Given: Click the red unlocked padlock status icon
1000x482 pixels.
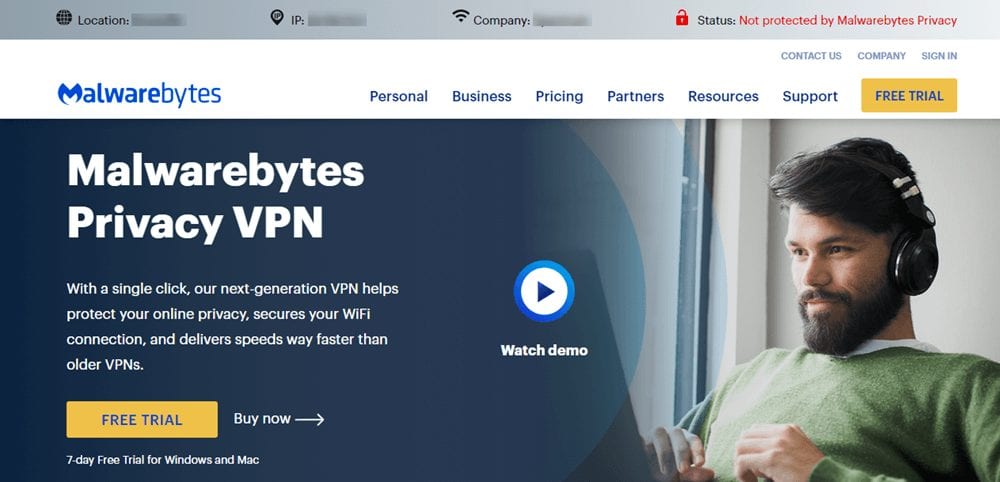Looking at the screenshot, I should (x=682, y=17).
